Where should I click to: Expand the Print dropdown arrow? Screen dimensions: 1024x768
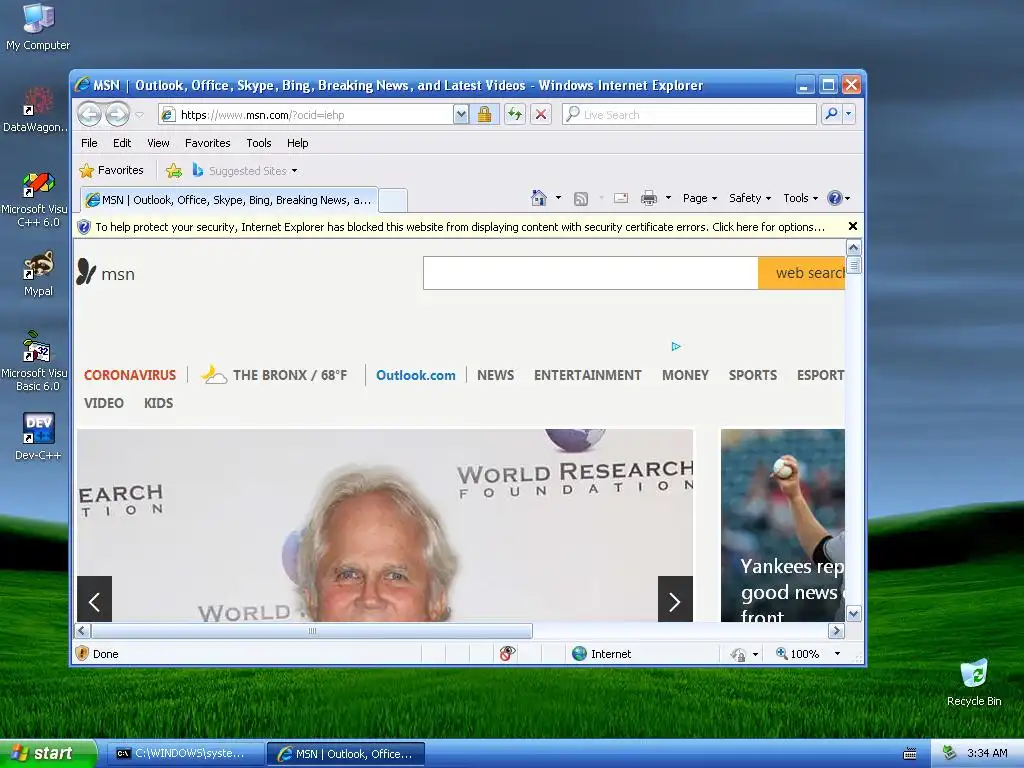668,198
